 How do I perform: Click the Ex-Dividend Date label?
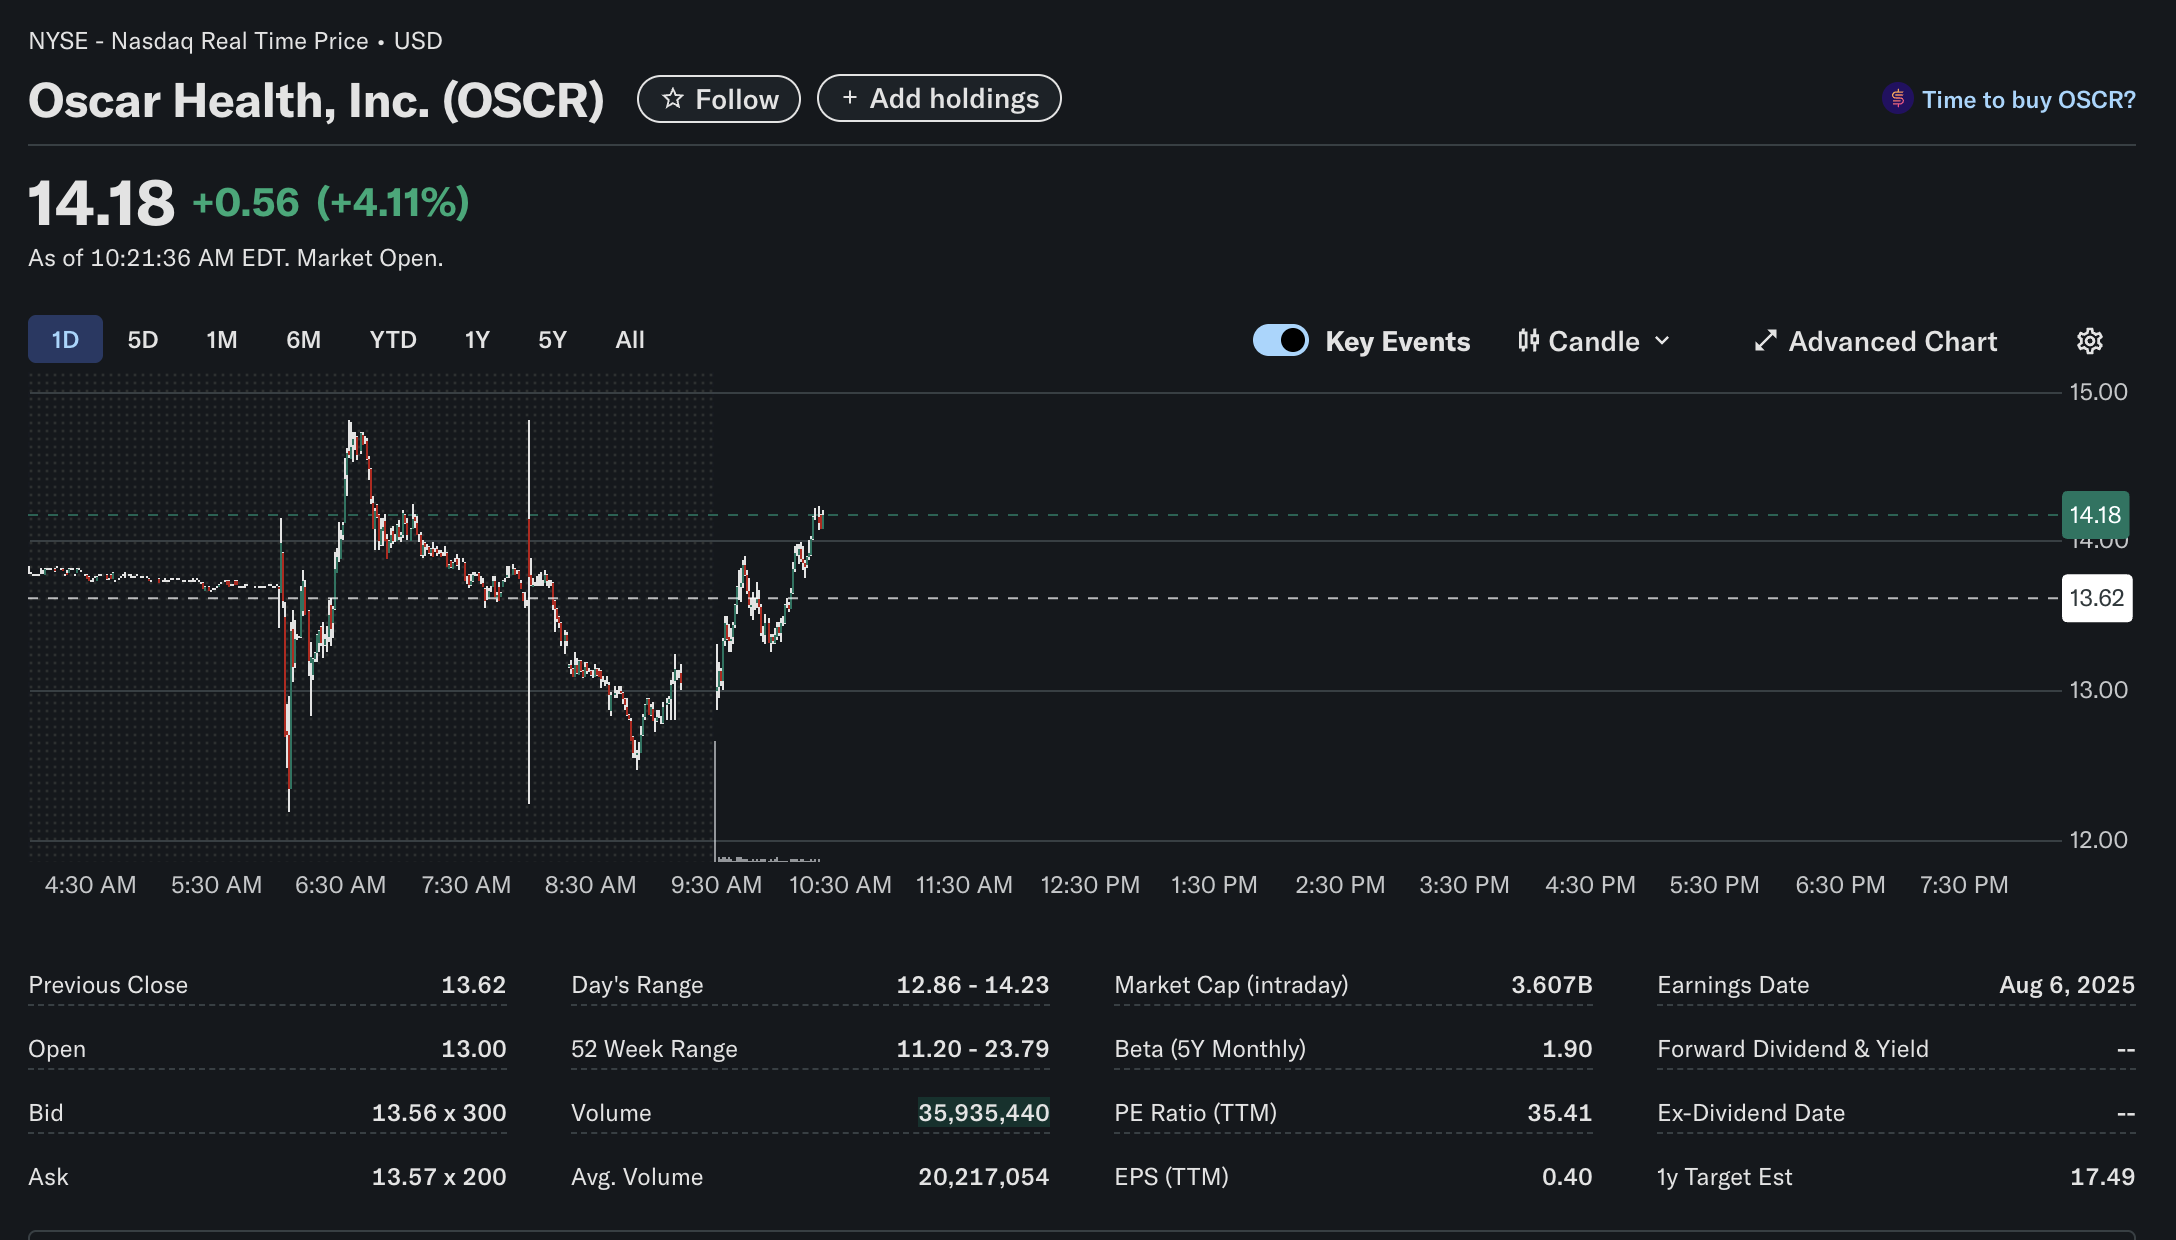coord(1751,1113)
